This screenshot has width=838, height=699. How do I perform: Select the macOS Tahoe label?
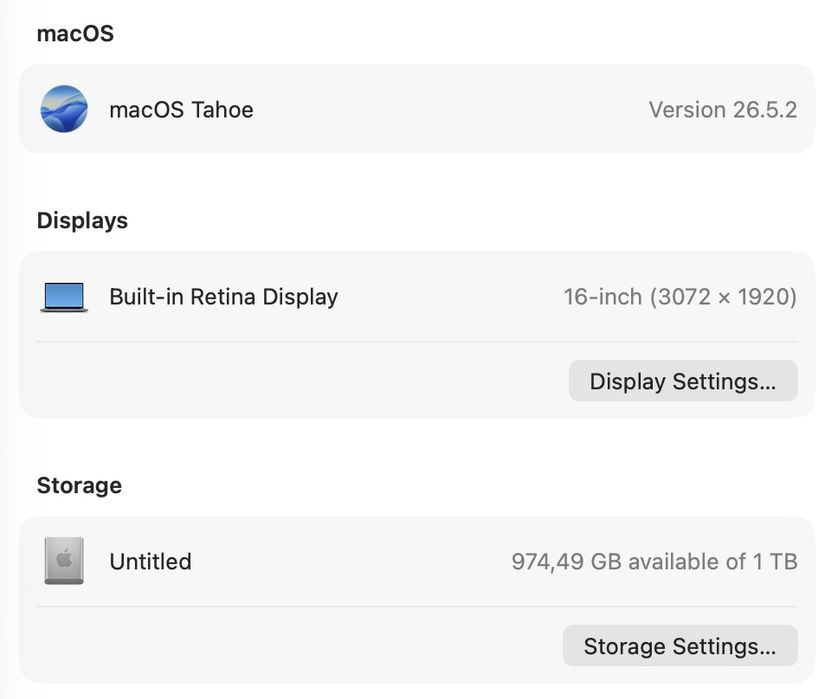pos(181,110)
